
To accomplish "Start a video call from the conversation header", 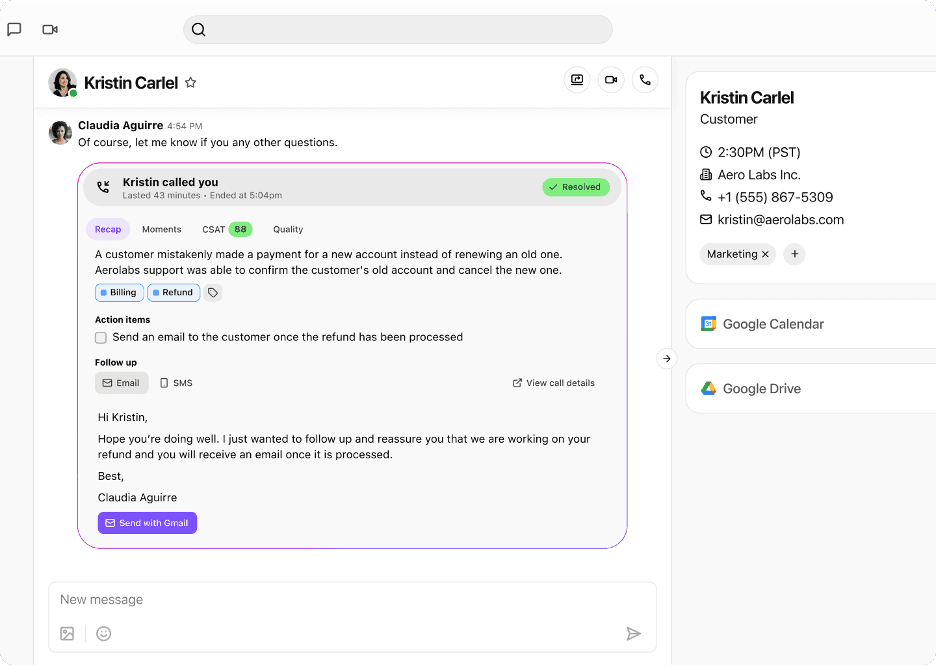I will 611,80.
